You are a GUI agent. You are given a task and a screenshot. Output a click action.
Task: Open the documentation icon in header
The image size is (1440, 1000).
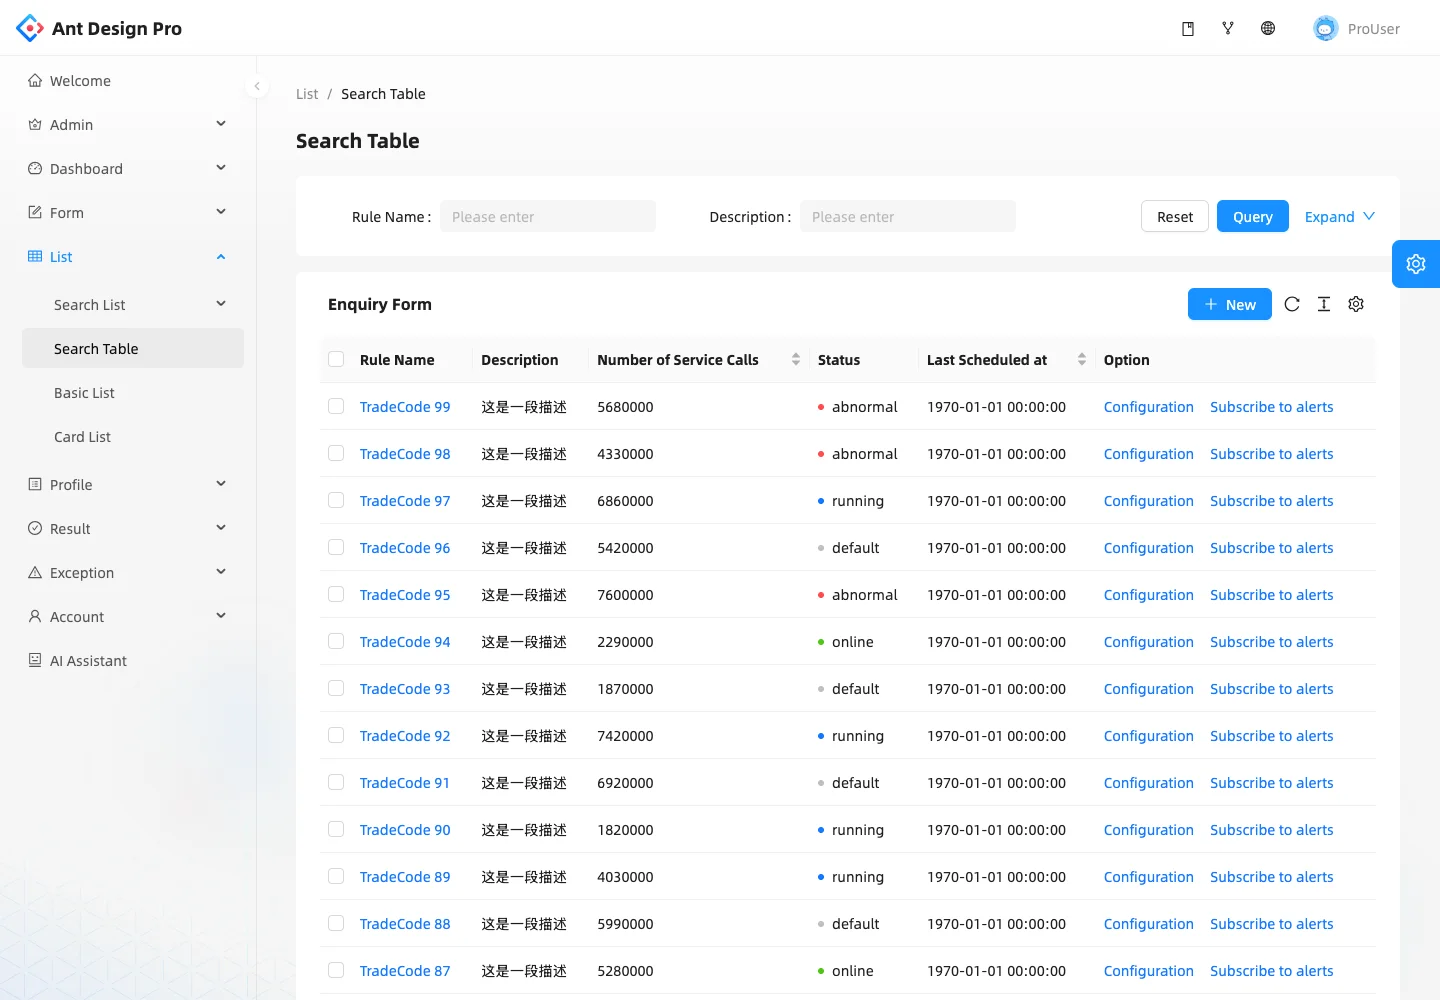pyautogui.click(x=1188, y=29)
